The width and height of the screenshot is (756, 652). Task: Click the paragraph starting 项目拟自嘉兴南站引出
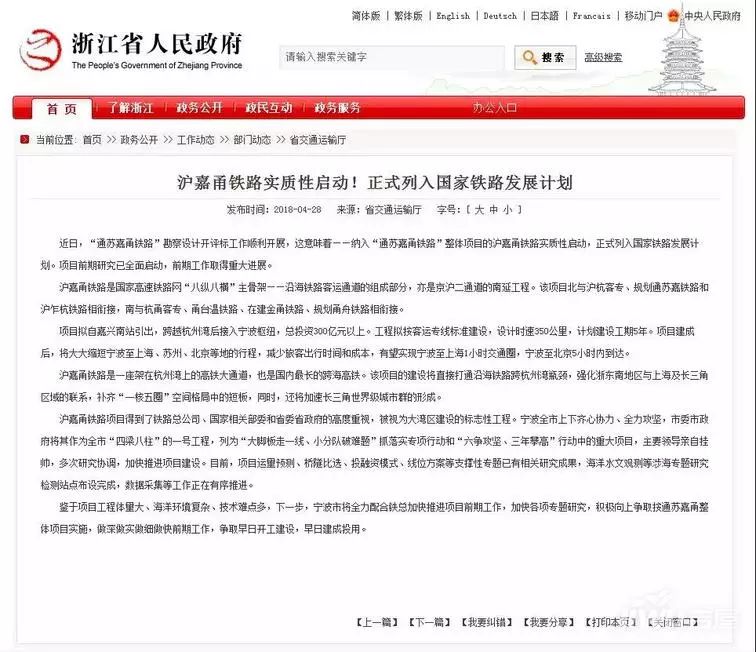(x=367, y=342)
